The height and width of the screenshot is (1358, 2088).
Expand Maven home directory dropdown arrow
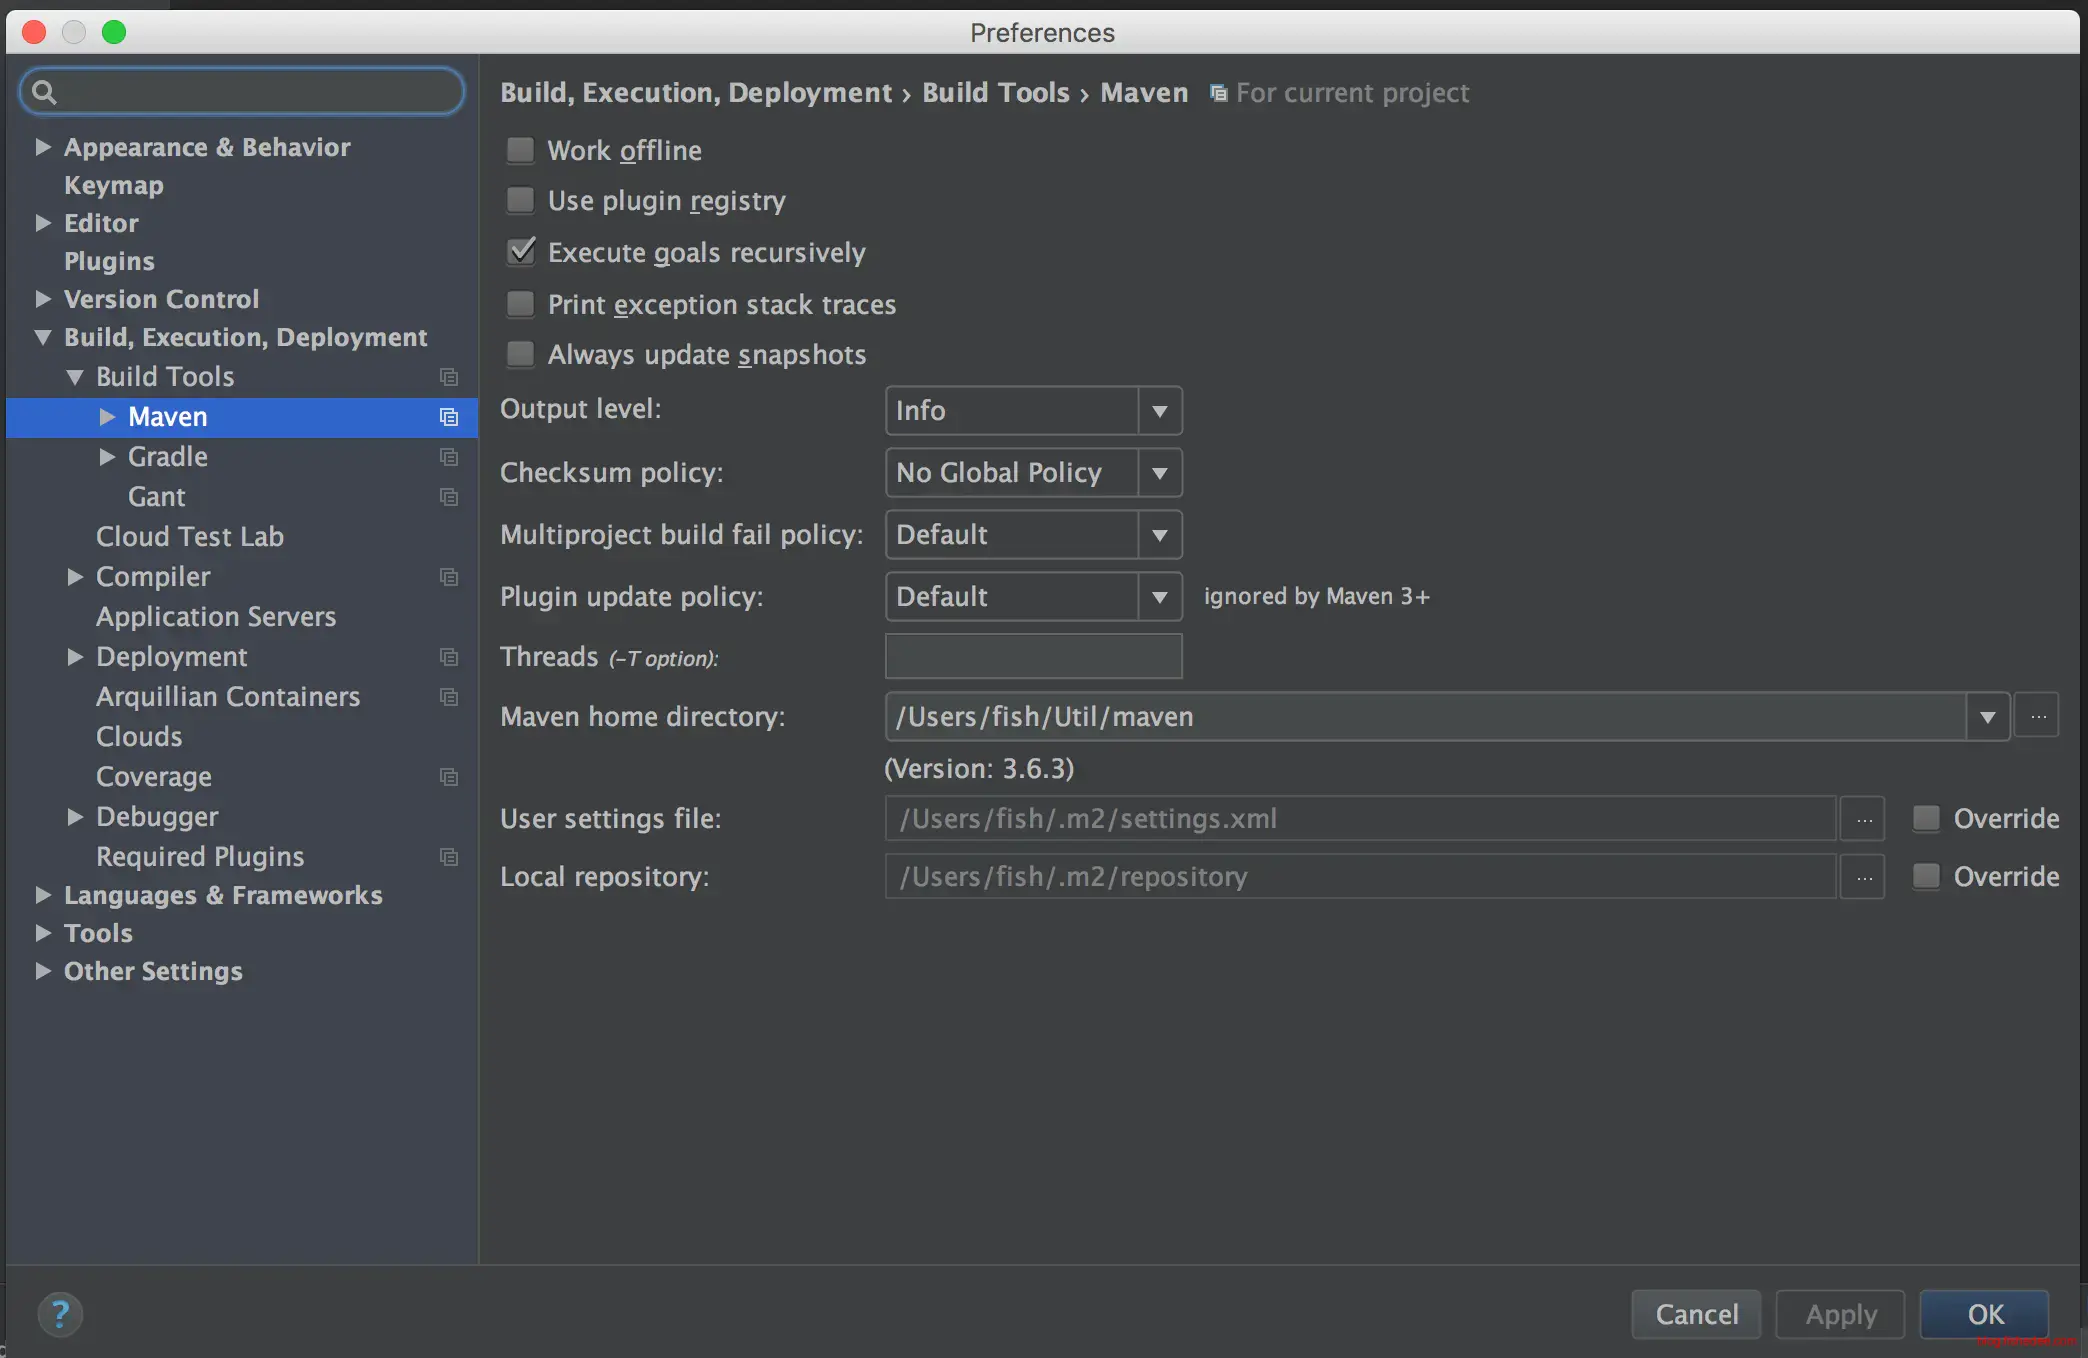1987,716
